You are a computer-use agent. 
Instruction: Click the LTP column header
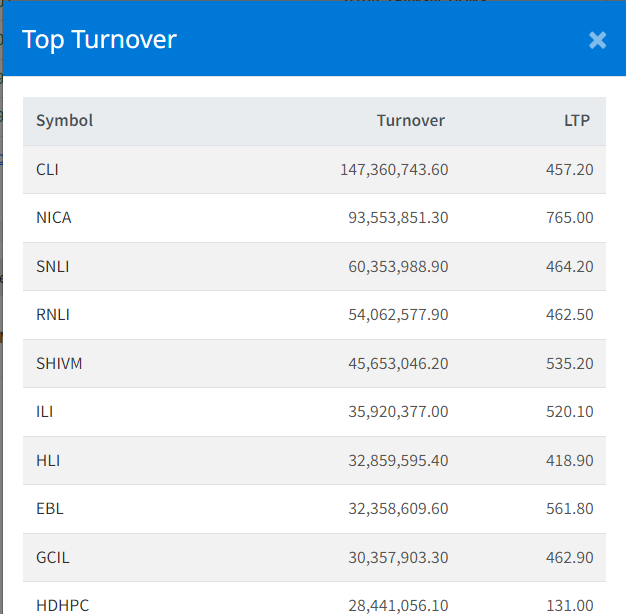click(577, 121)
